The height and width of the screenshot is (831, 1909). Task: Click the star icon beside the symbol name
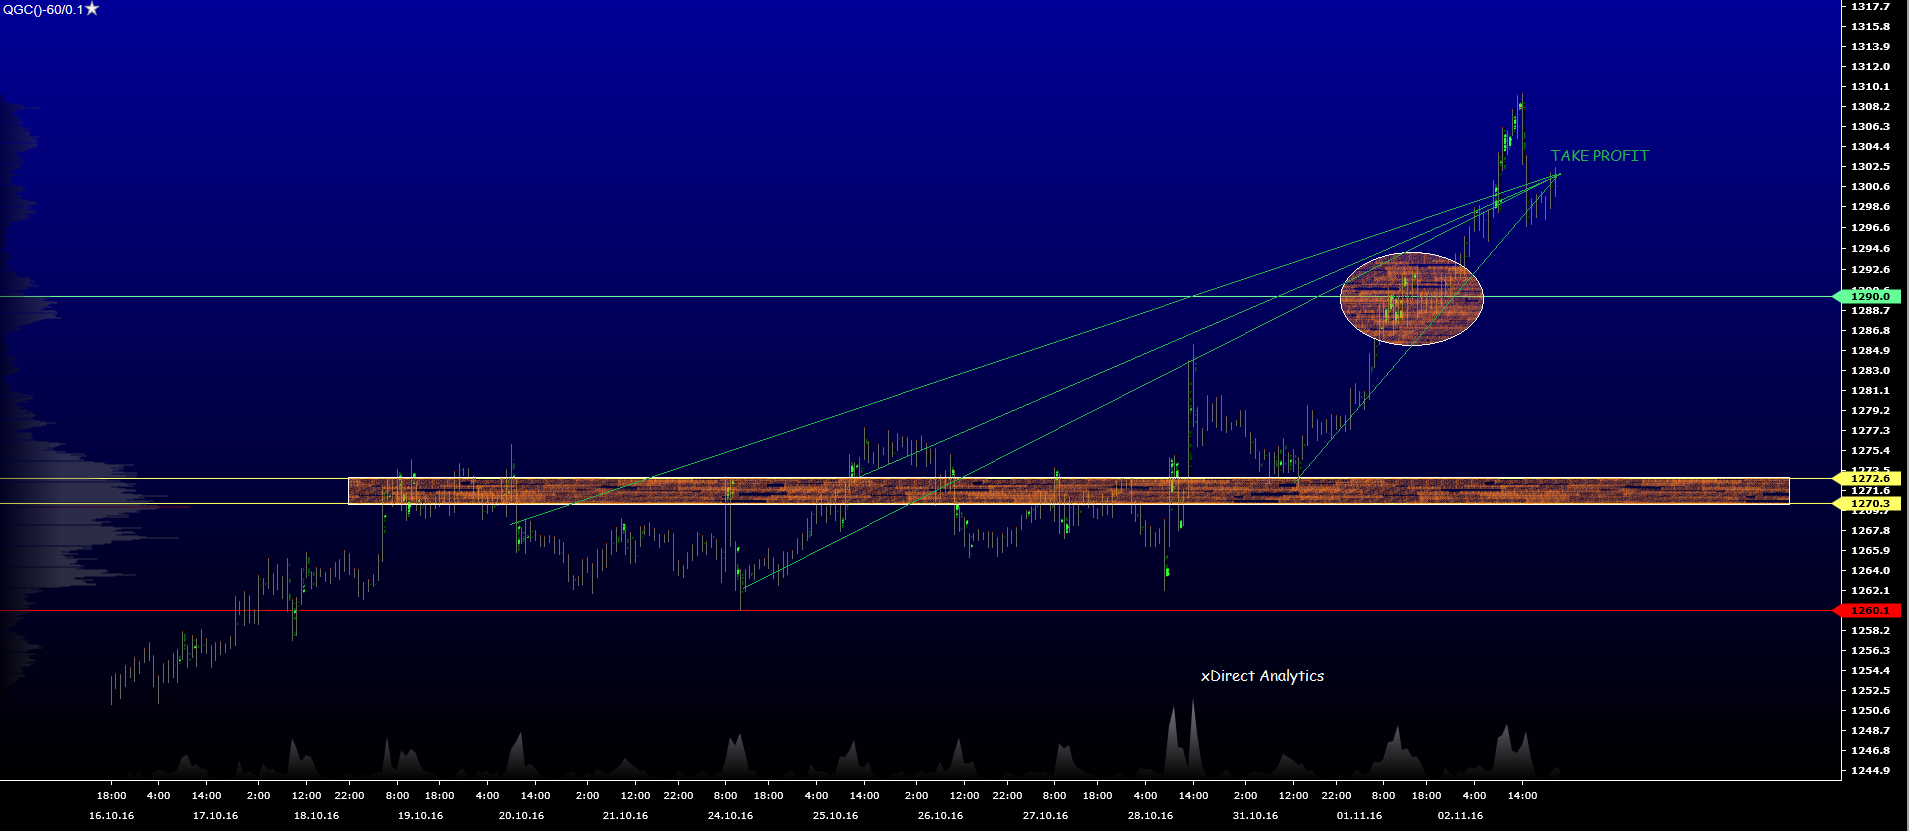tap(92, 9)
